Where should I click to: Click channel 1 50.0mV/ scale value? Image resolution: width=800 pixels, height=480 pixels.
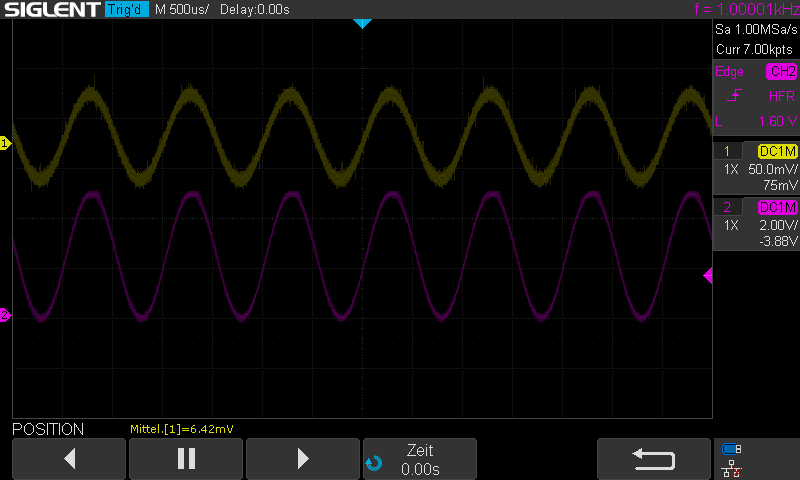[772, 169]
